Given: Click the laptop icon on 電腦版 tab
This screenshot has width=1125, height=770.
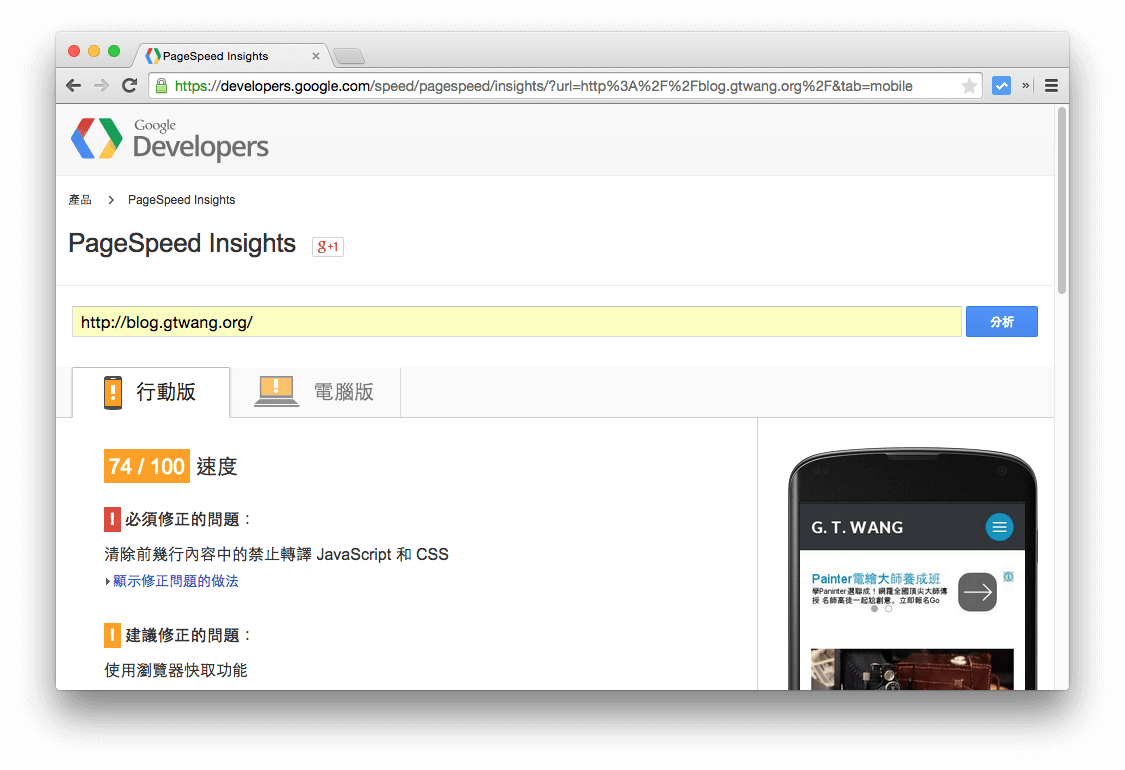Looking at the screenshot, I should (x=276, y=391).
